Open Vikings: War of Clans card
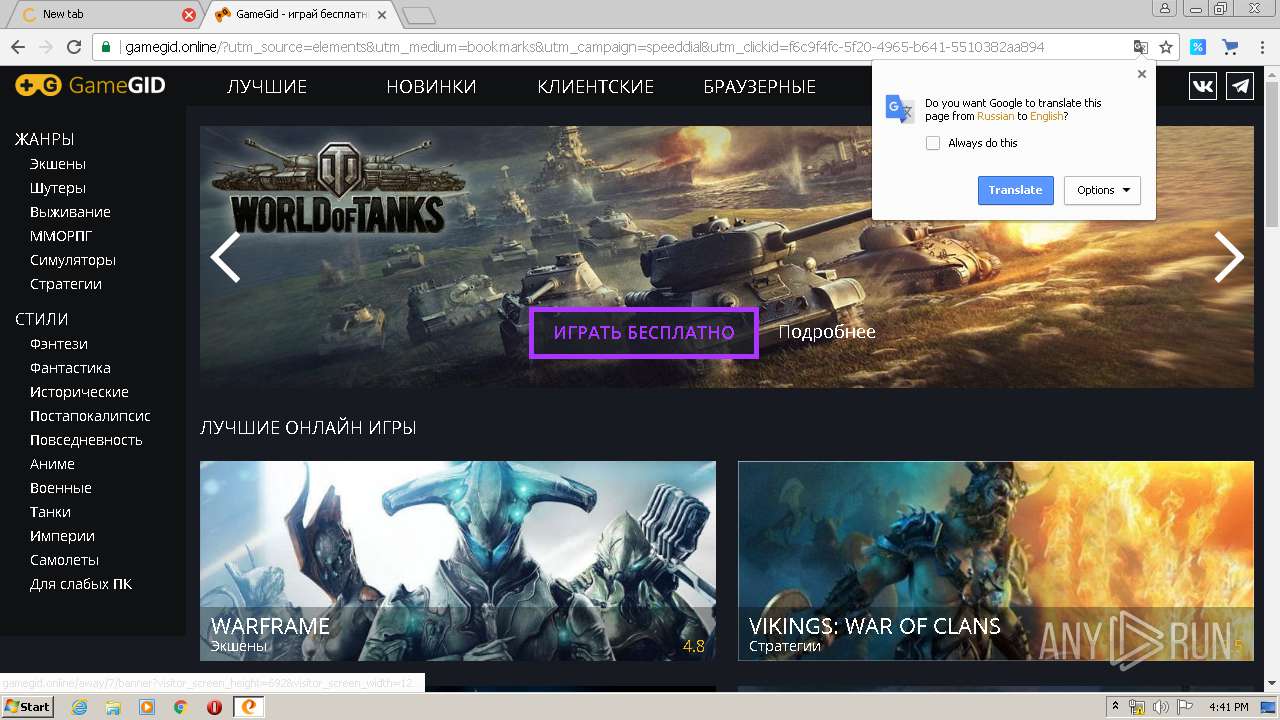This screenshot has height=720, width=1280. (996, 560)
